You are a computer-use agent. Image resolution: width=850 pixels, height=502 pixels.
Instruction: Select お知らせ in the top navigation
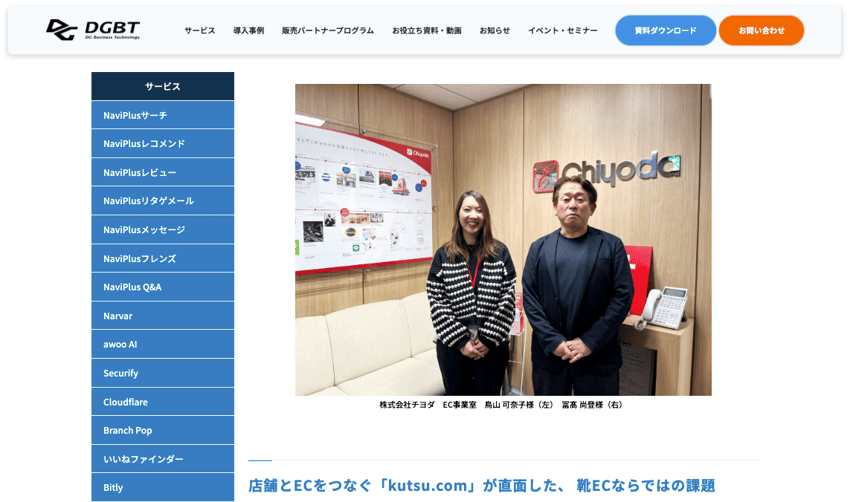(x=494, y=30)
